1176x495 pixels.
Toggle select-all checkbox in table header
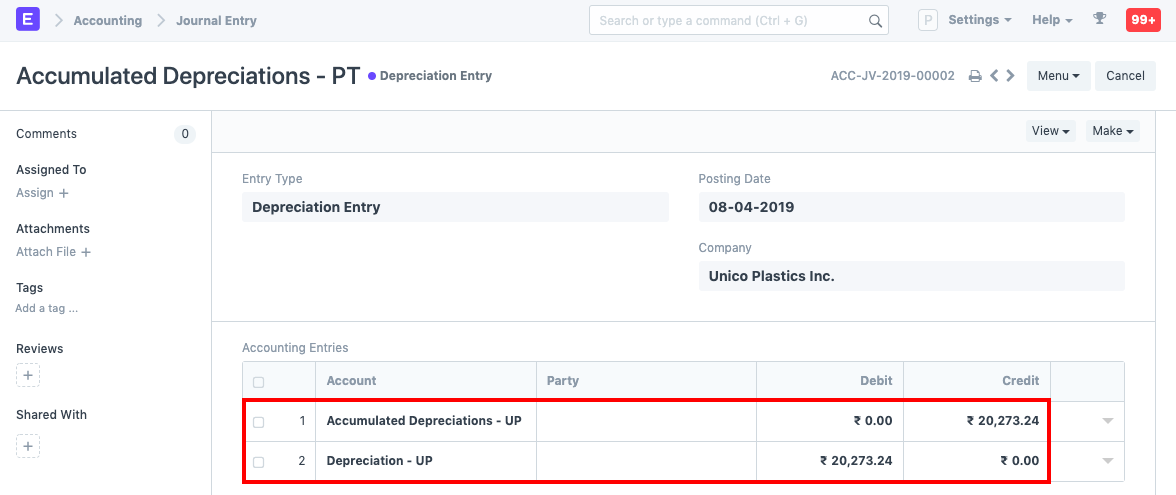pyautogui.click(x=259, y=382)
